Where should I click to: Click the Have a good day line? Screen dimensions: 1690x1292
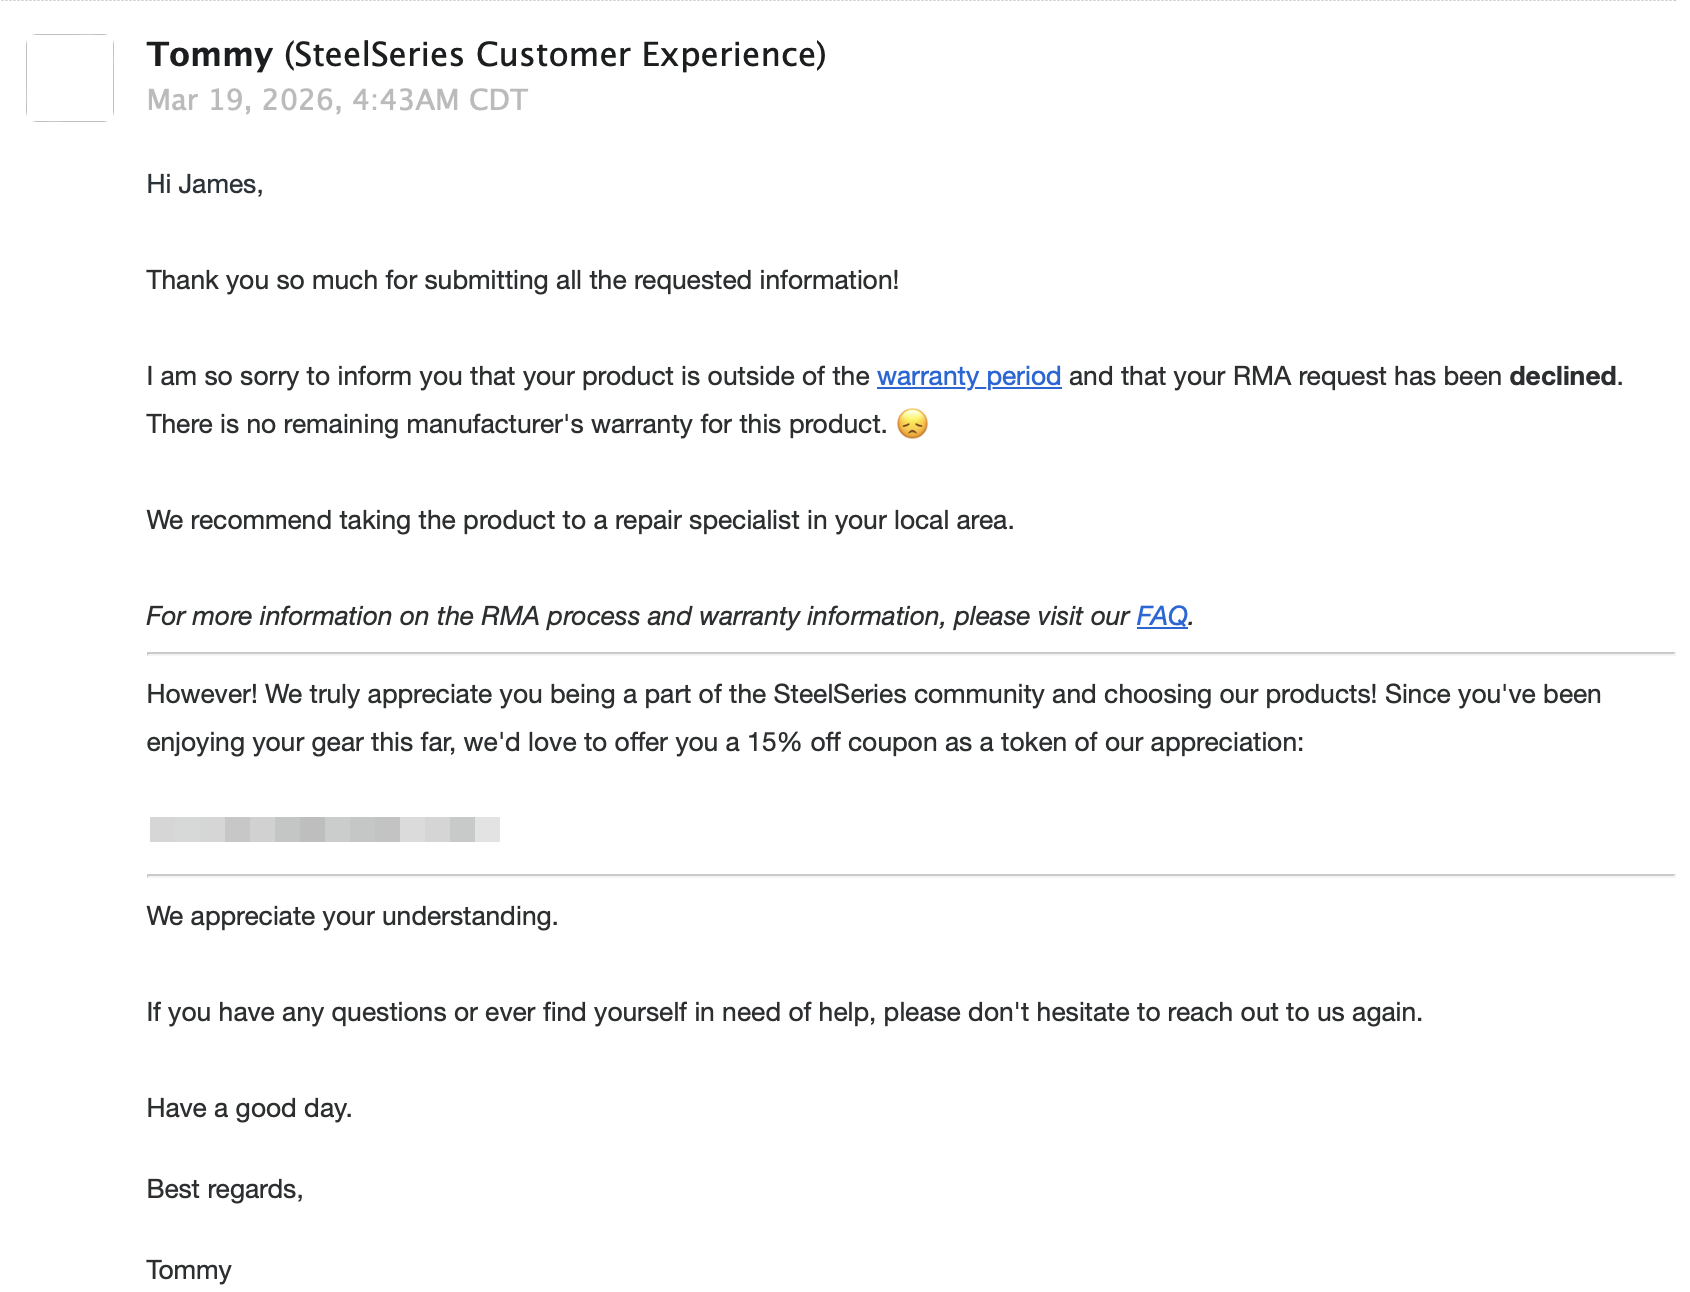249,1108
